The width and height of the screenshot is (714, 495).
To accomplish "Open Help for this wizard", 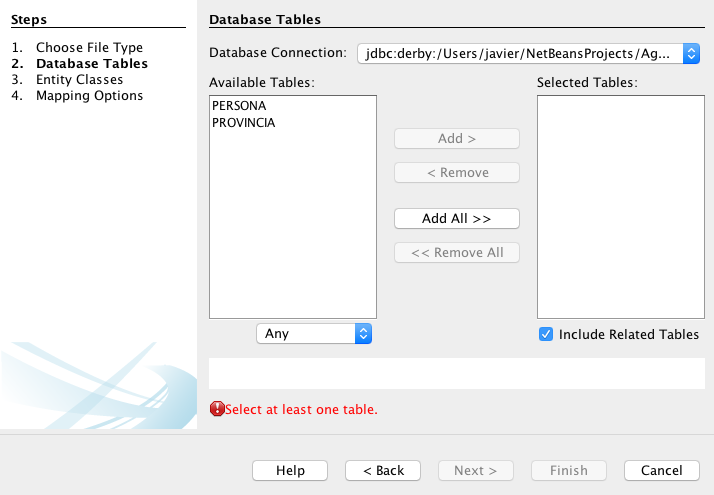I will [x=290, y=471].
